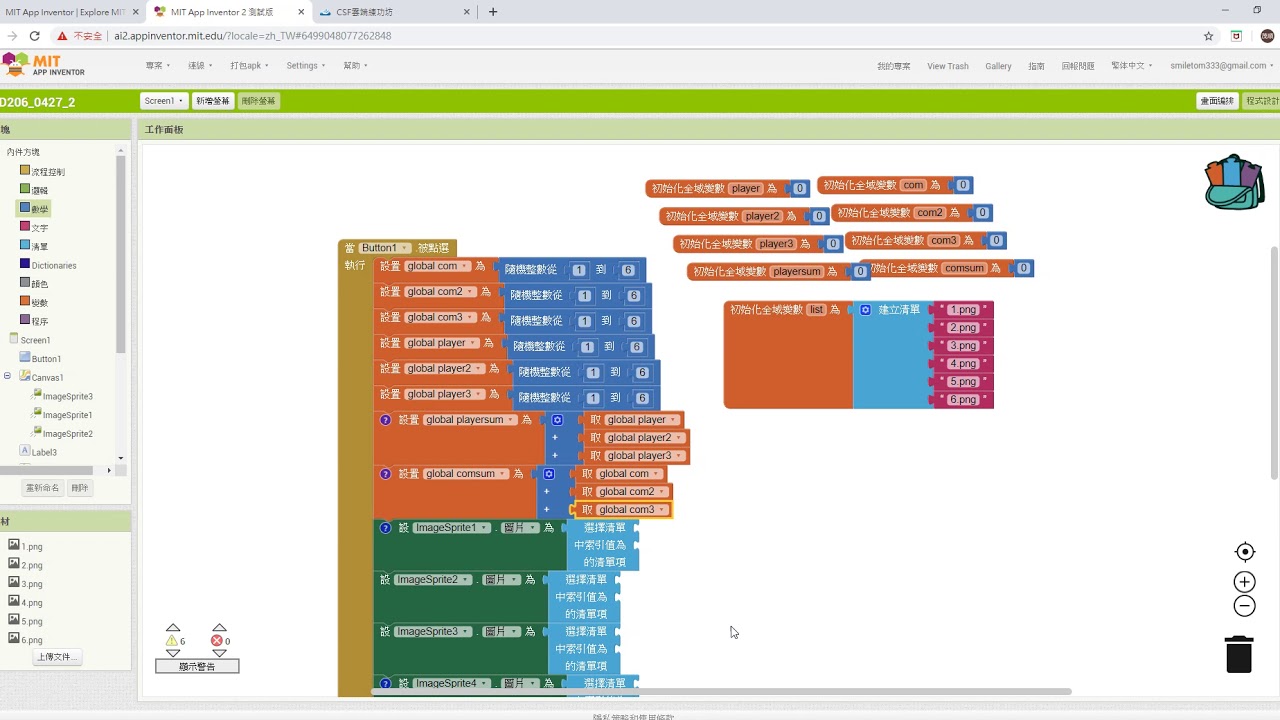The height and width of the screenshot is (720, 1280).
Task: Select the 數學 math blocks category
Action: [33, 209]
